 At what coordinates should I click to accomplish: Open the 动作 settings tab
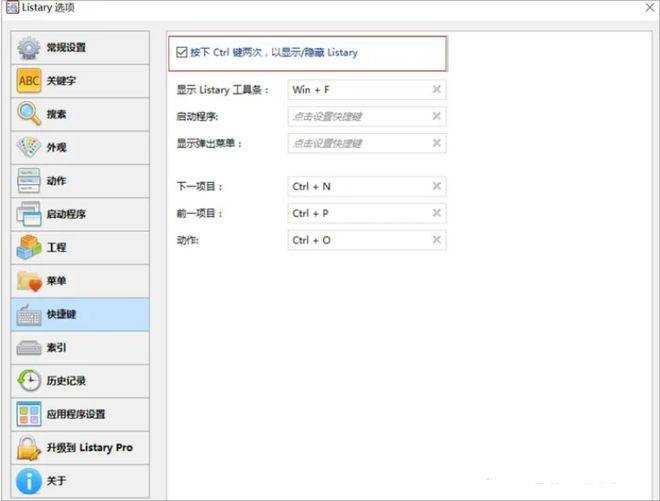(x=80, y=181)
